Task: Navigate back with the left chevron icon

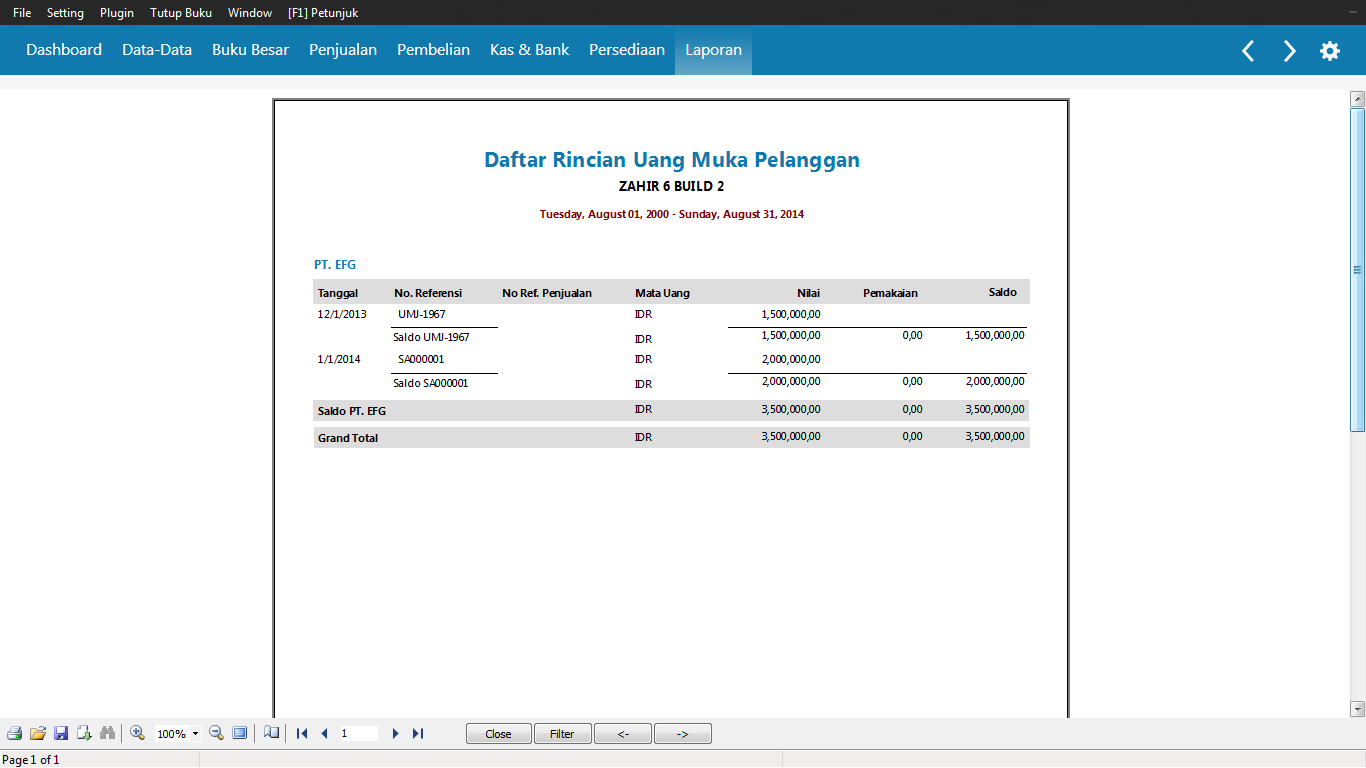Action: pyautogui.click(x=1248, y=51)
